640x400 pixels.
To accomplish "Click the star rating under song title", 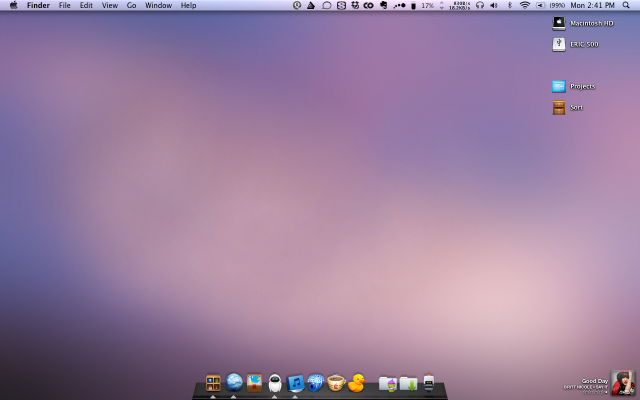I will pyautogui.click(x=596, y=392).
